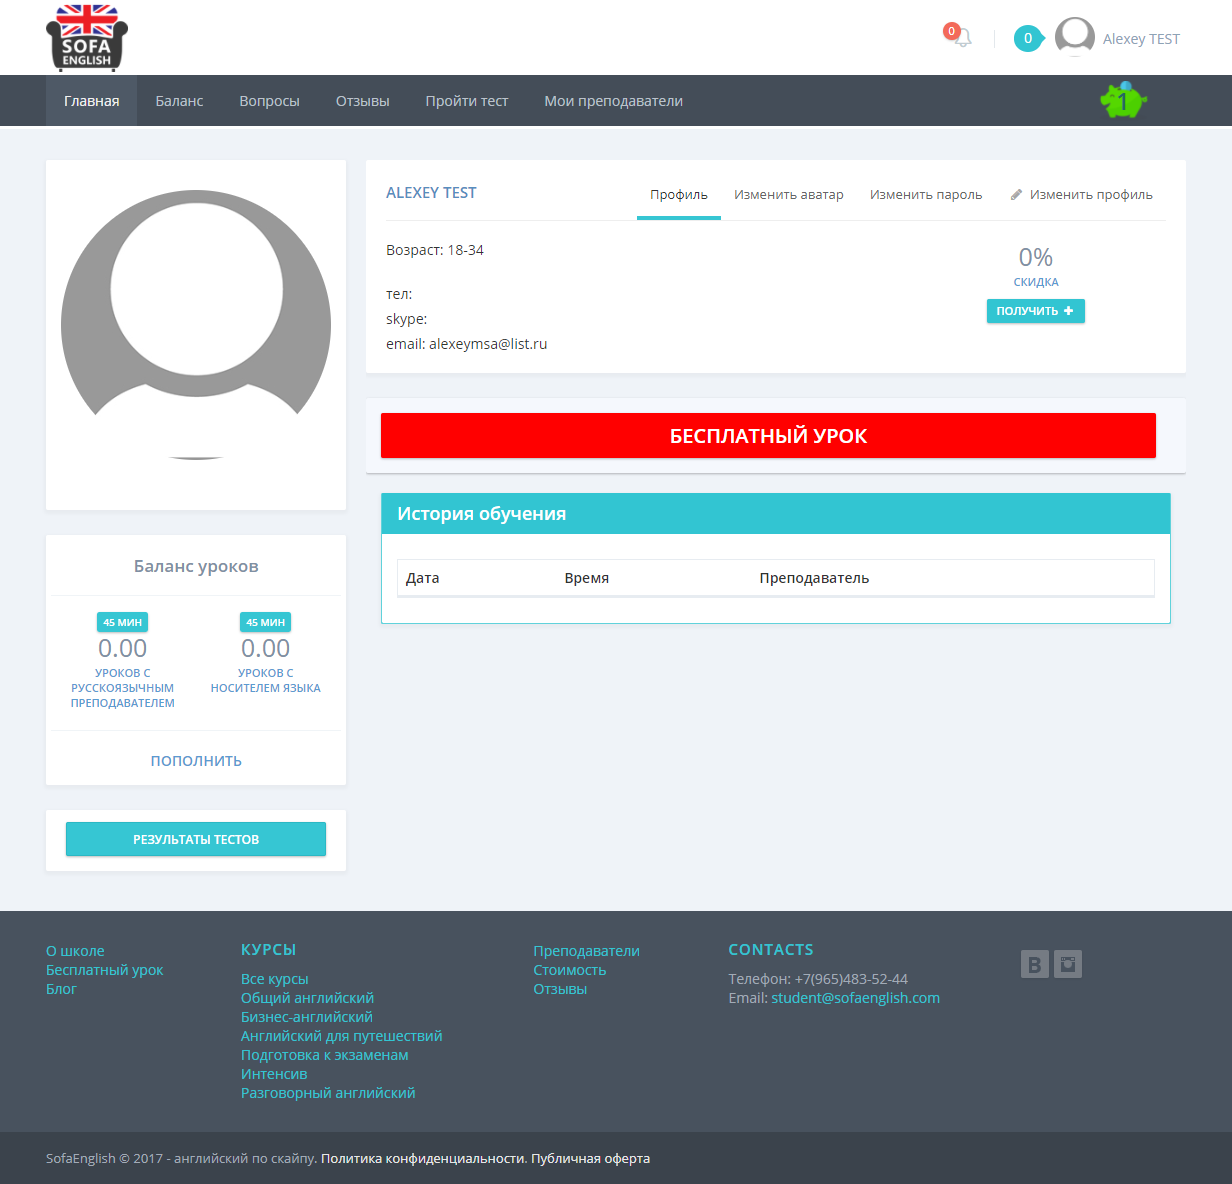Open Публичная оферта link
This screenshot has height=1184, width=1232.
[x=591, y=1159]
